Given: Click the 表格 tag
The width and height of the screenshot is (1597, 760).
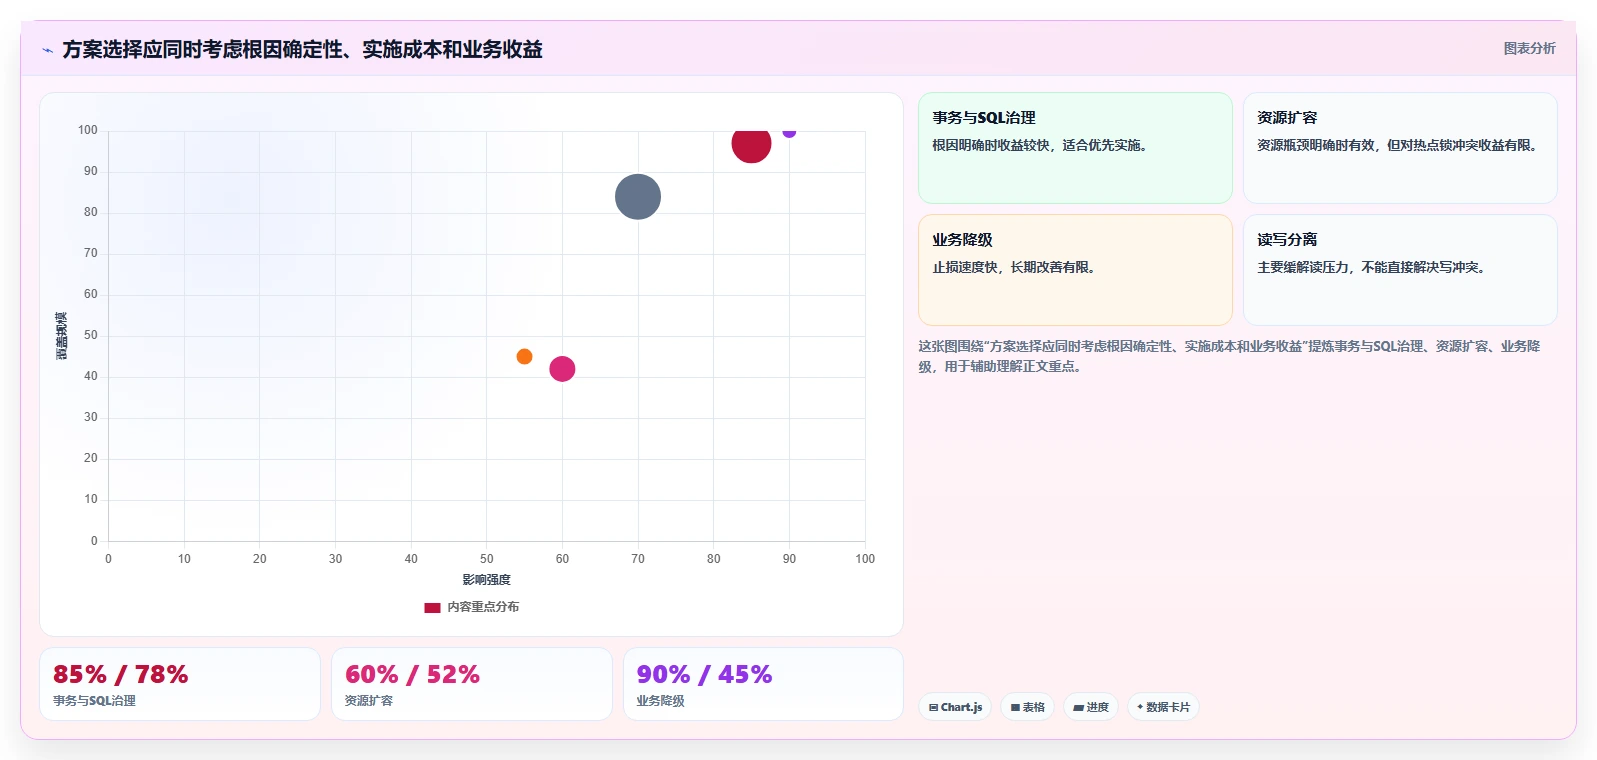Looking at the screenshot, I should pos(1027,707).
